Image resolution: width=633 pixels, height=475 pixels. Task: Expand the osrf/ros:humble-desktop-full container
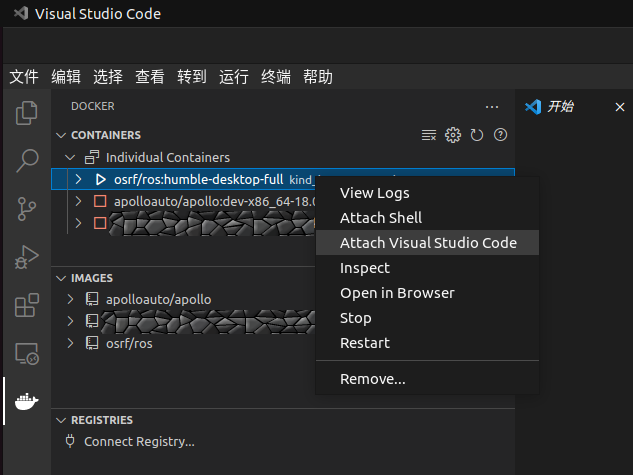78,179
